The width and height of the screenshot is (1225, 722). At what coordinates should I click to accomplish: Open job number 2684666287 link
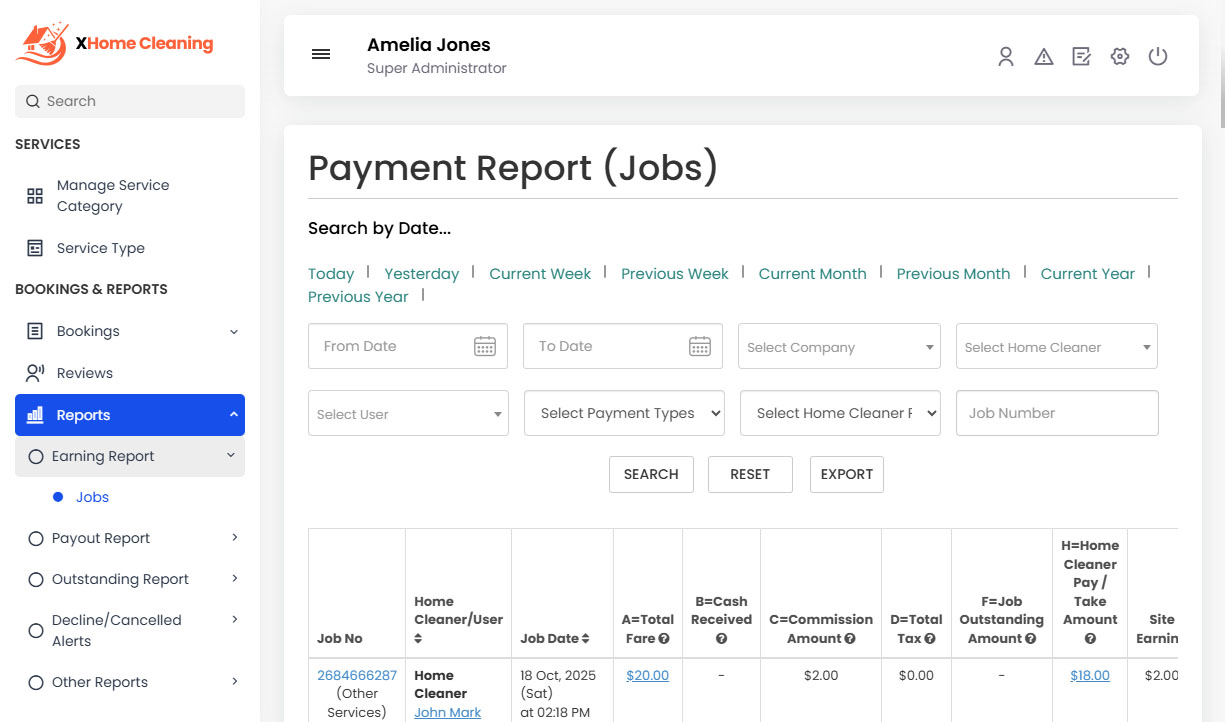tap(356, 674)
